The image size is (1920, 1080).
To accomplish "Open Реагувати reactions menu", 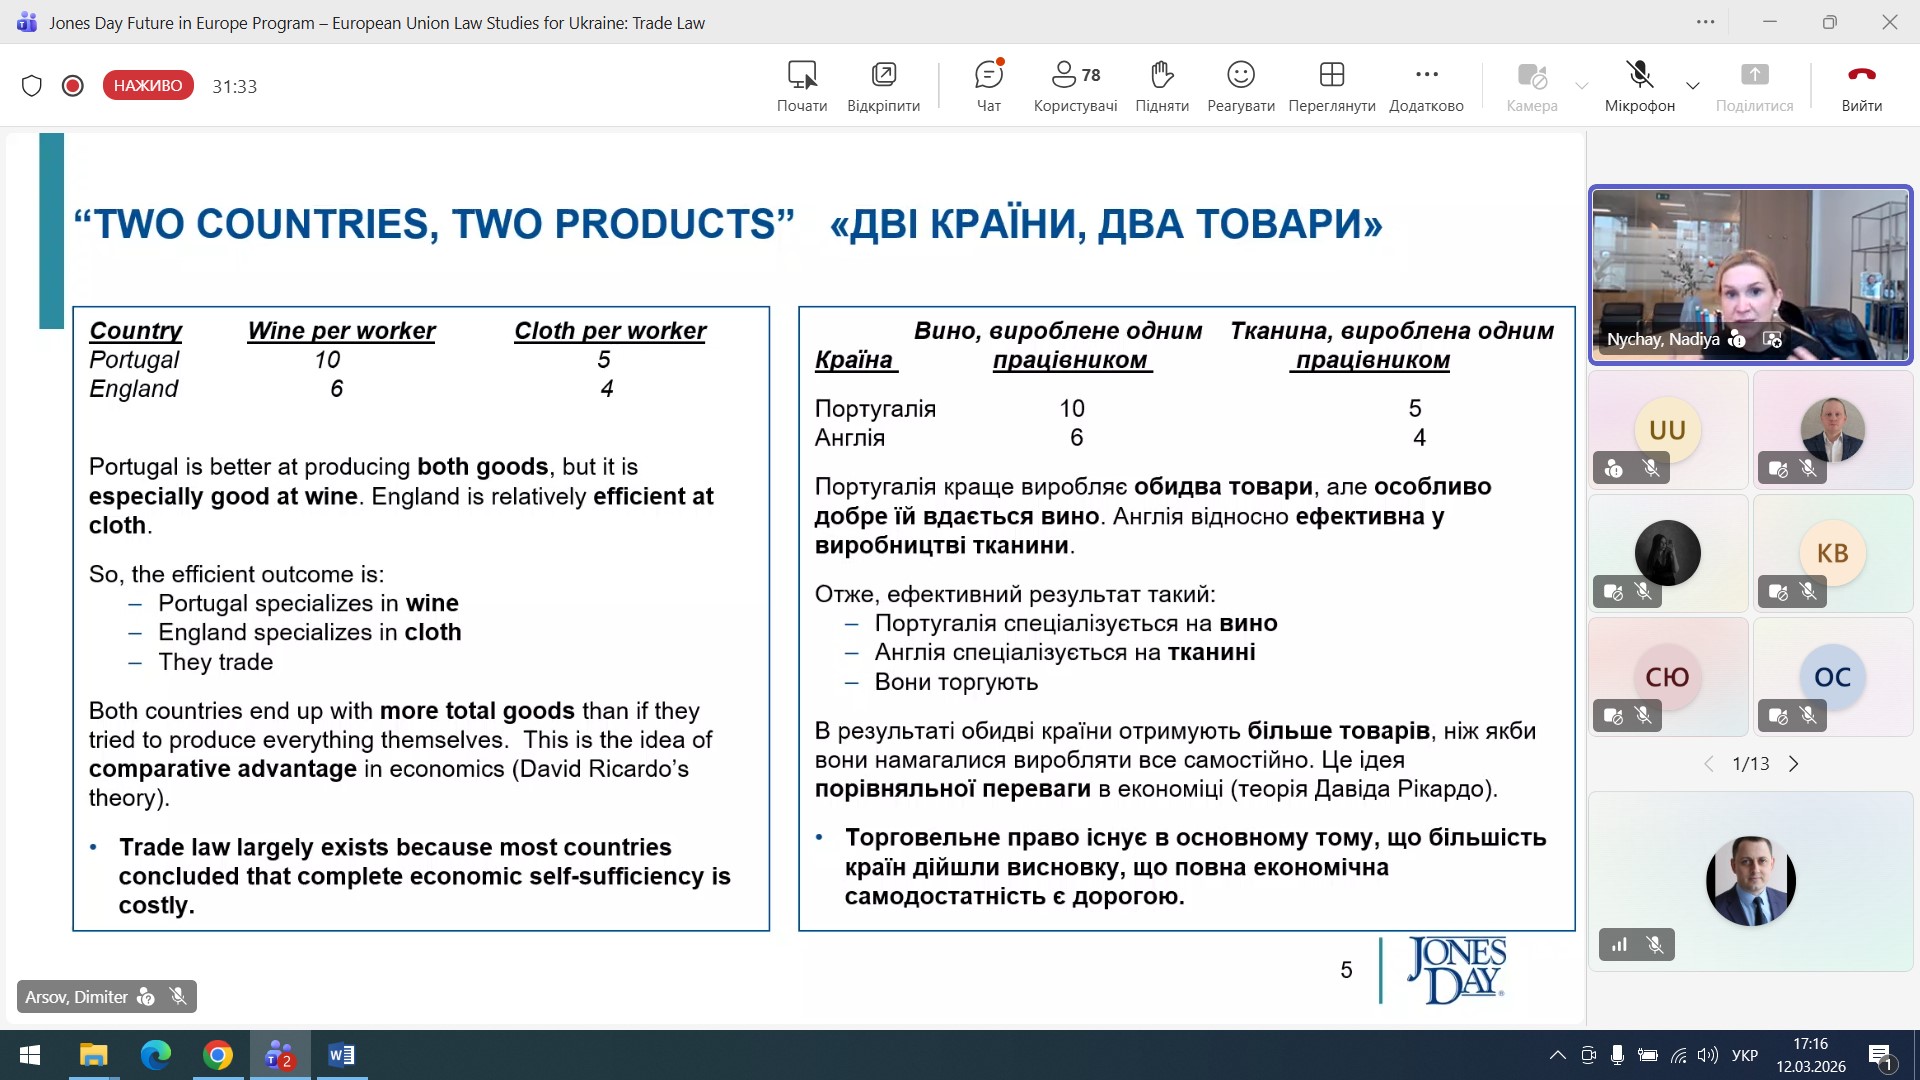I will [1240, 85].
